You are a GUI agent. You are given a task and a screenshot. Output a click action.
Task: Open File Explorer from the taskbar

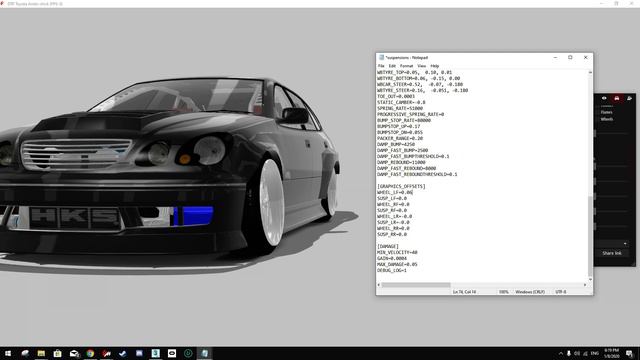click(x=41, y=353)
